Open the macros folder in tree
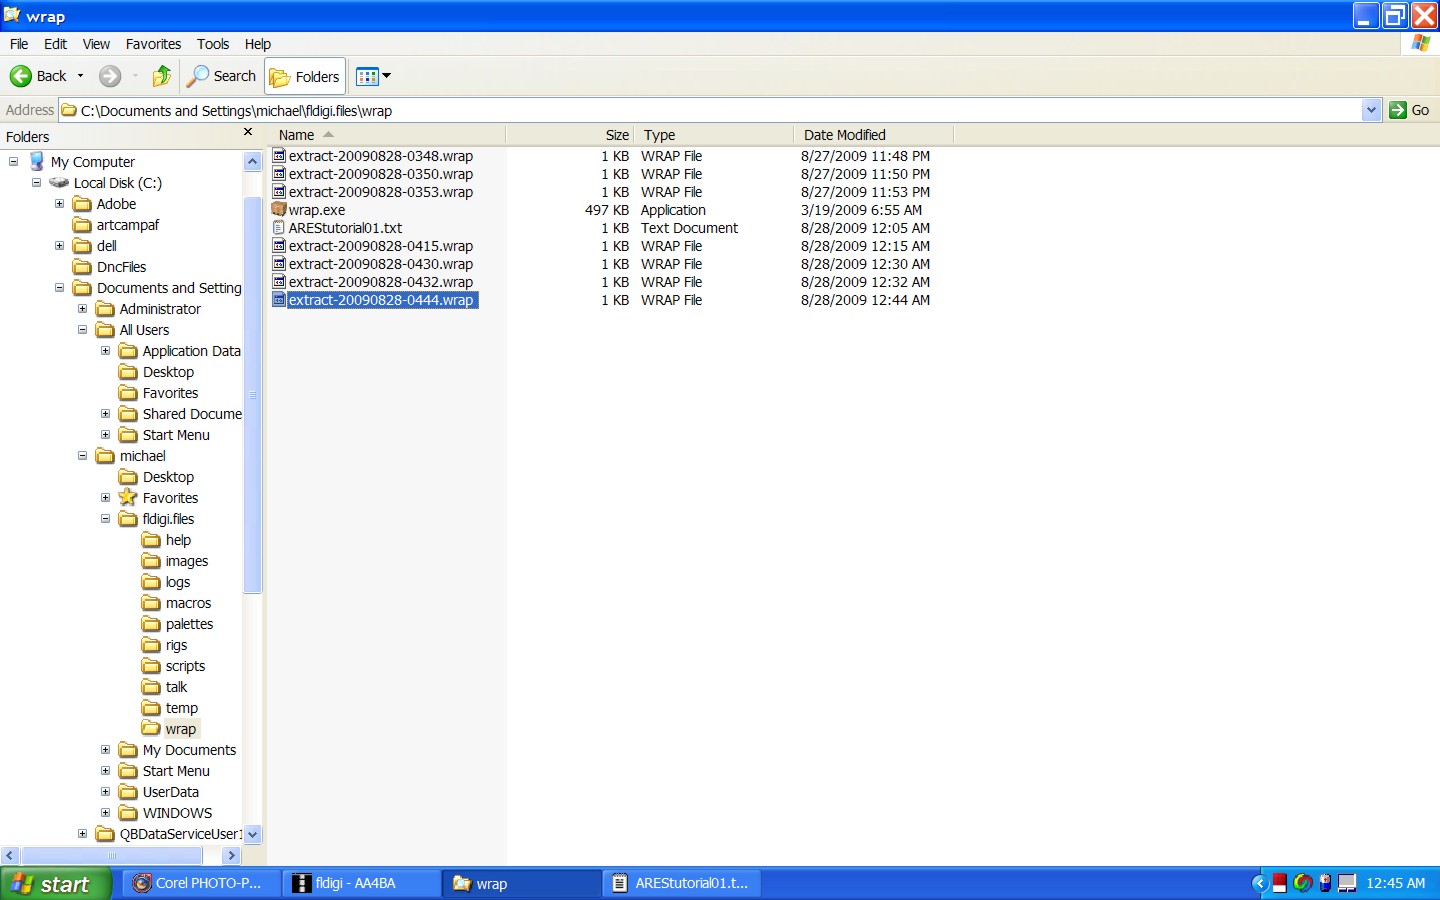Image resolution: width=1440 pixels, height=900 pixels. [177, 603]
